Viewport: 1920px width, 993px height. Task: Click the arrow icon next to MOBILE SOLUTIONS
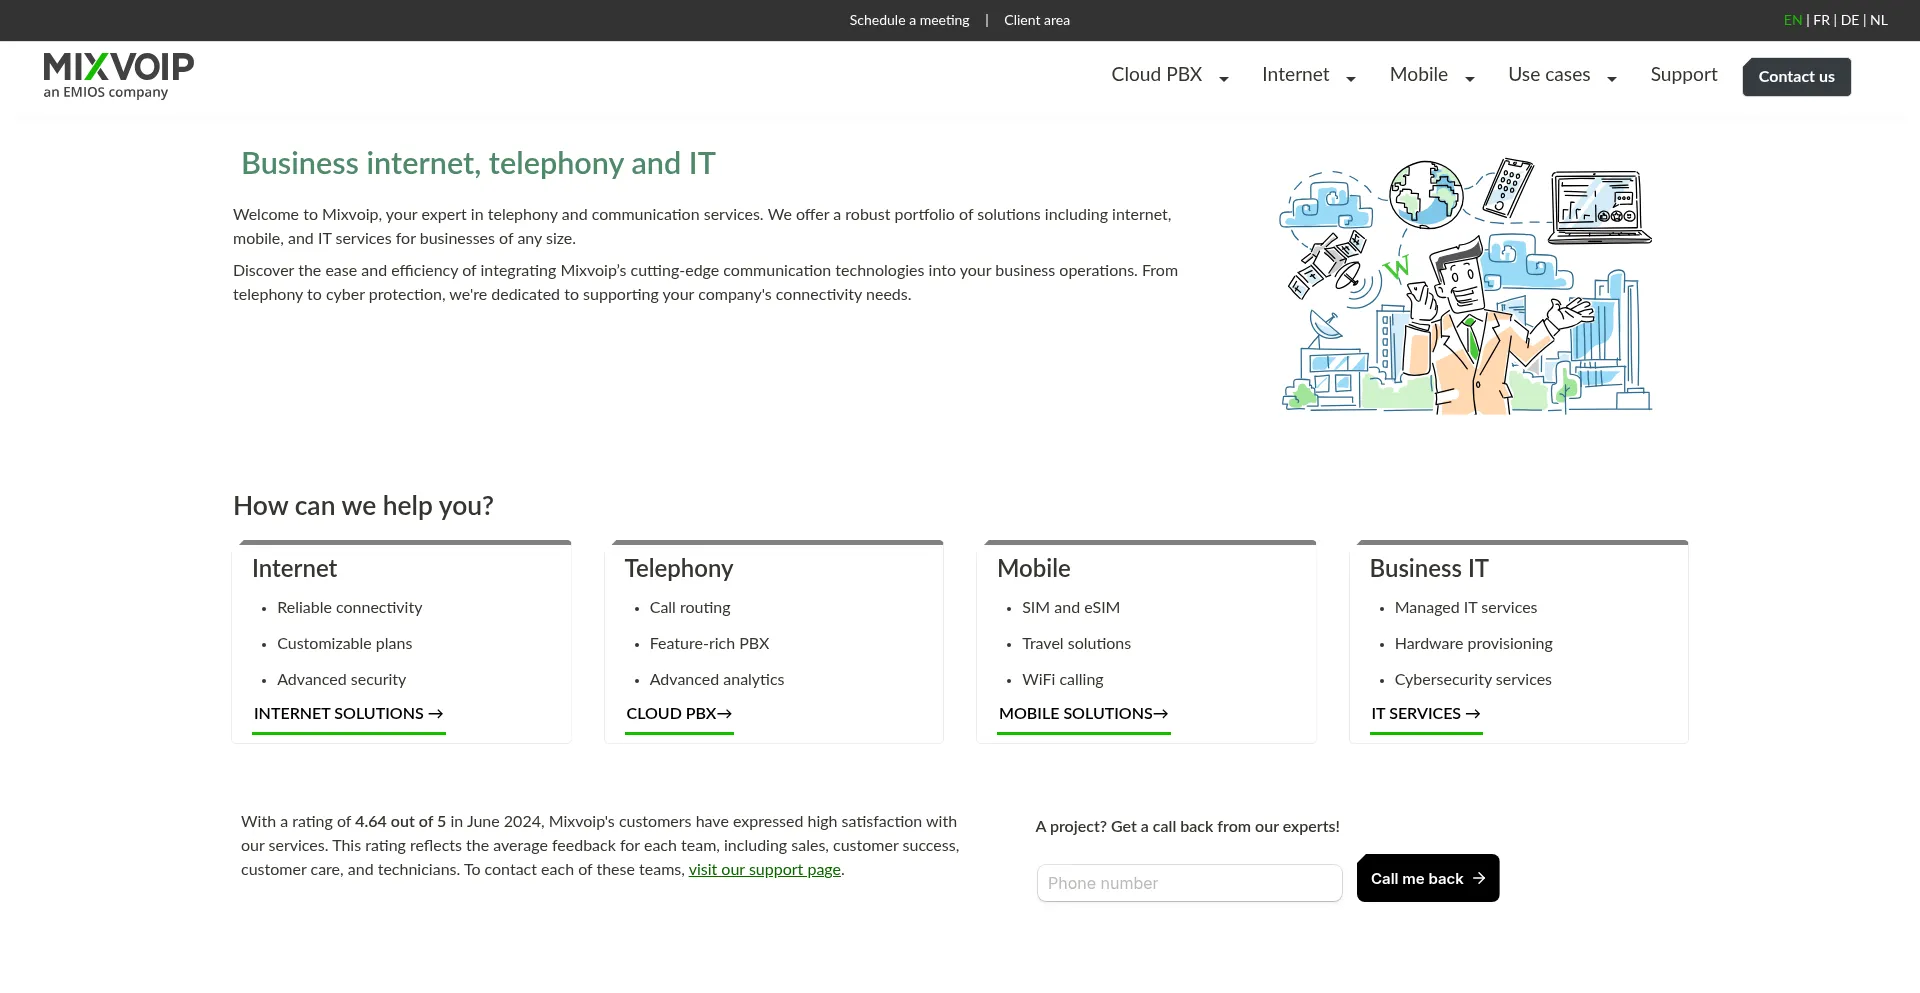point(1161,714)
